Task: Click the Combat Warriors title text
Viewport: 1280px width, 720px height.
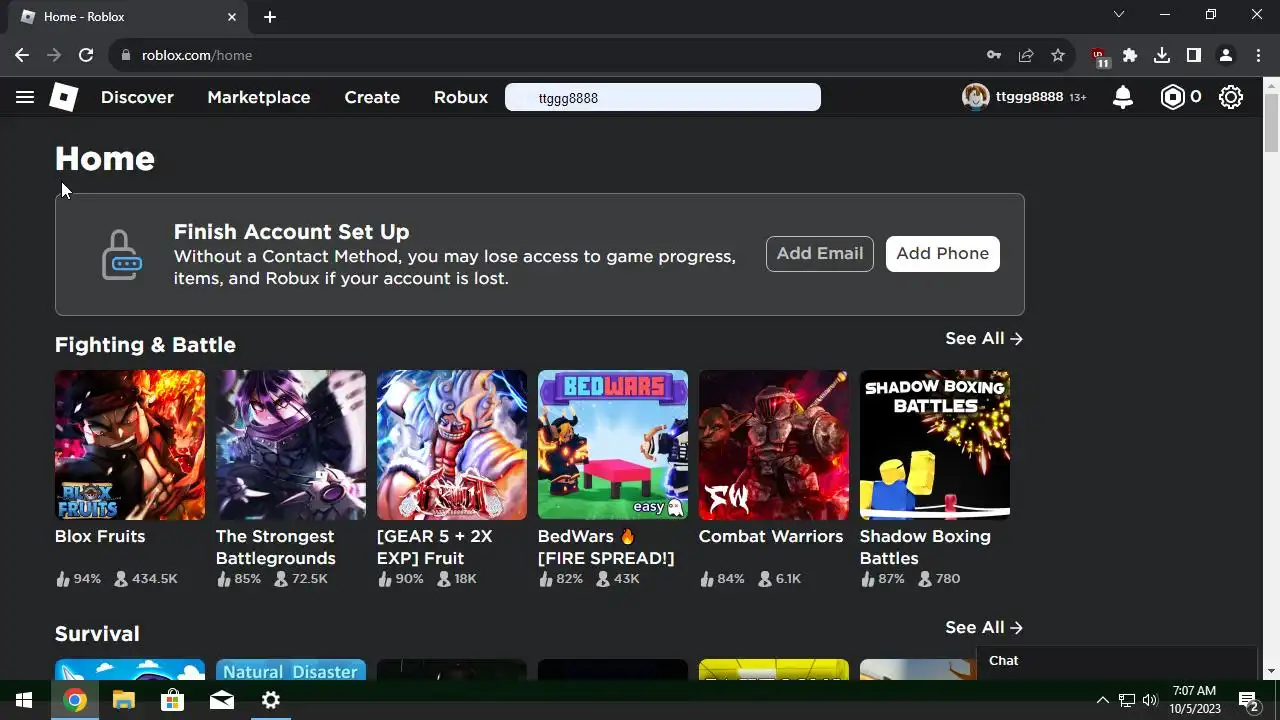Action: [x=771, y=537]
